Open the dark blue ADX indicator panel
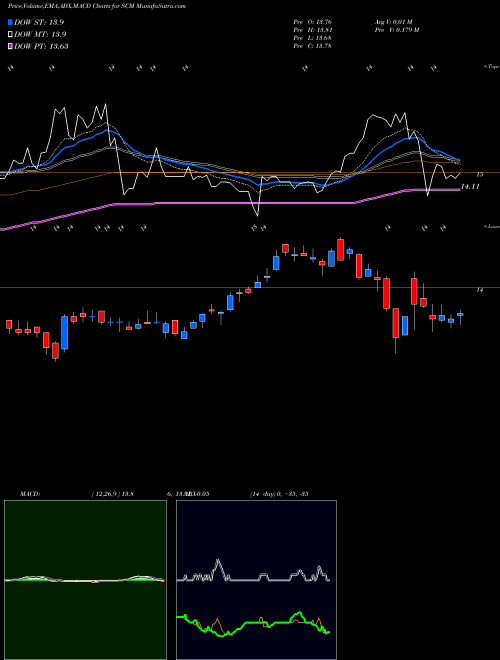The width and height of the screenshot is (500, 660). (x=256, y=580)
